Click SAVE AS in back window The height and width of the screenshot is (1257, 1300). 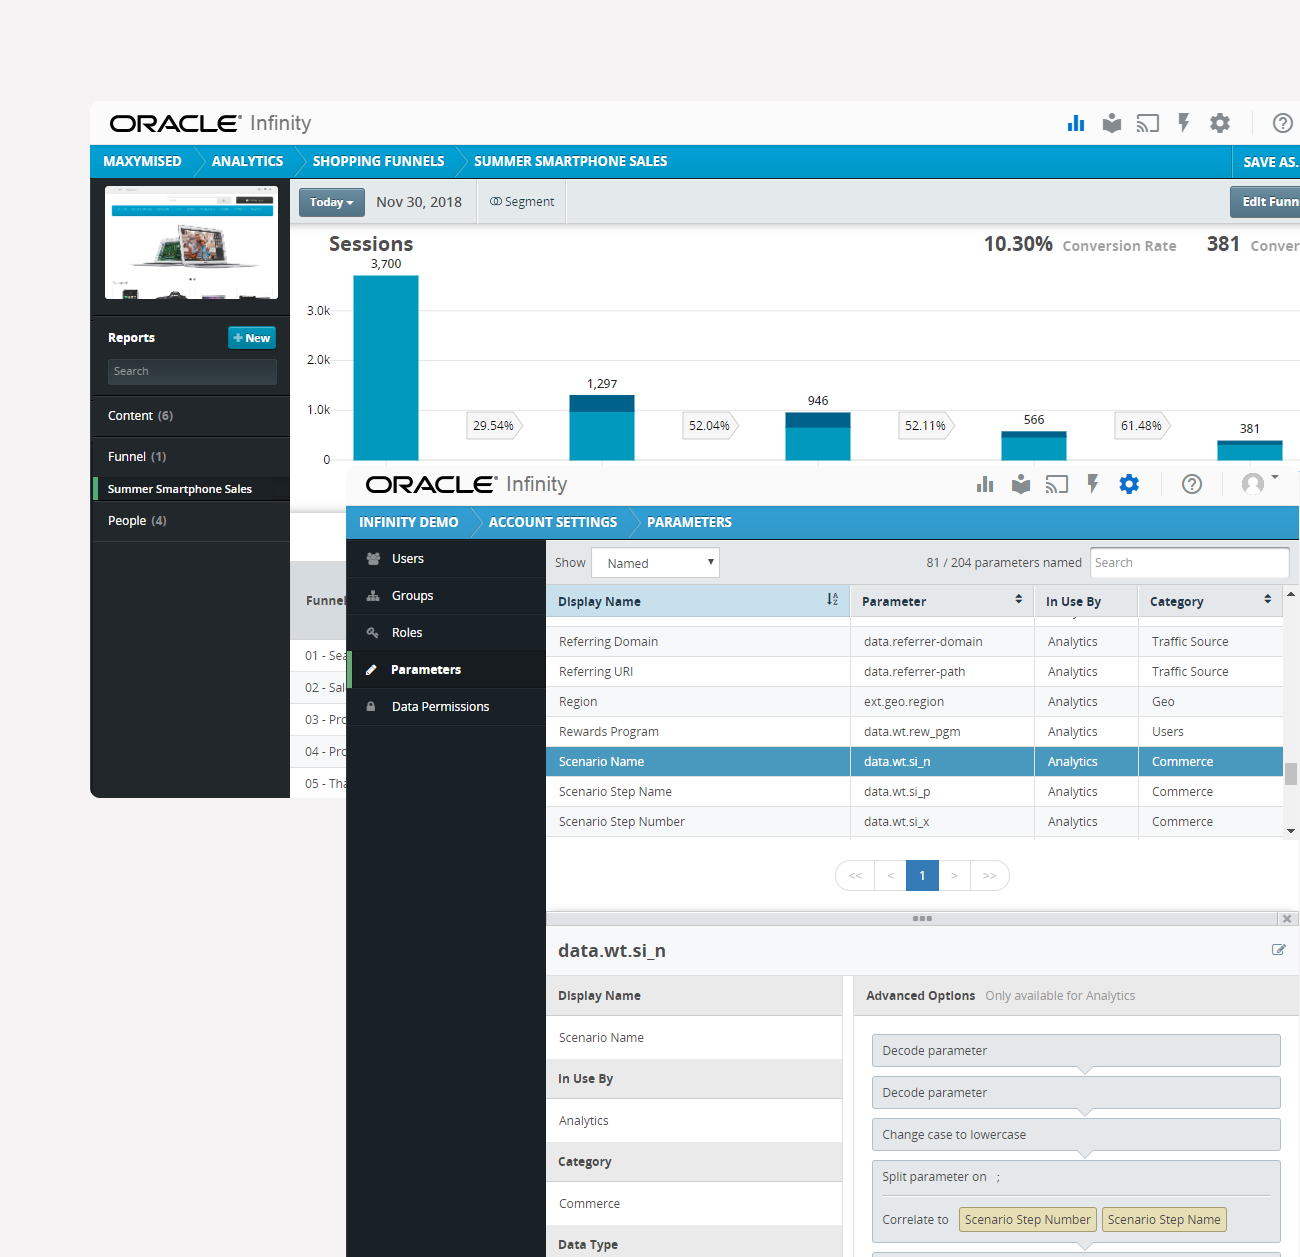1270,162
